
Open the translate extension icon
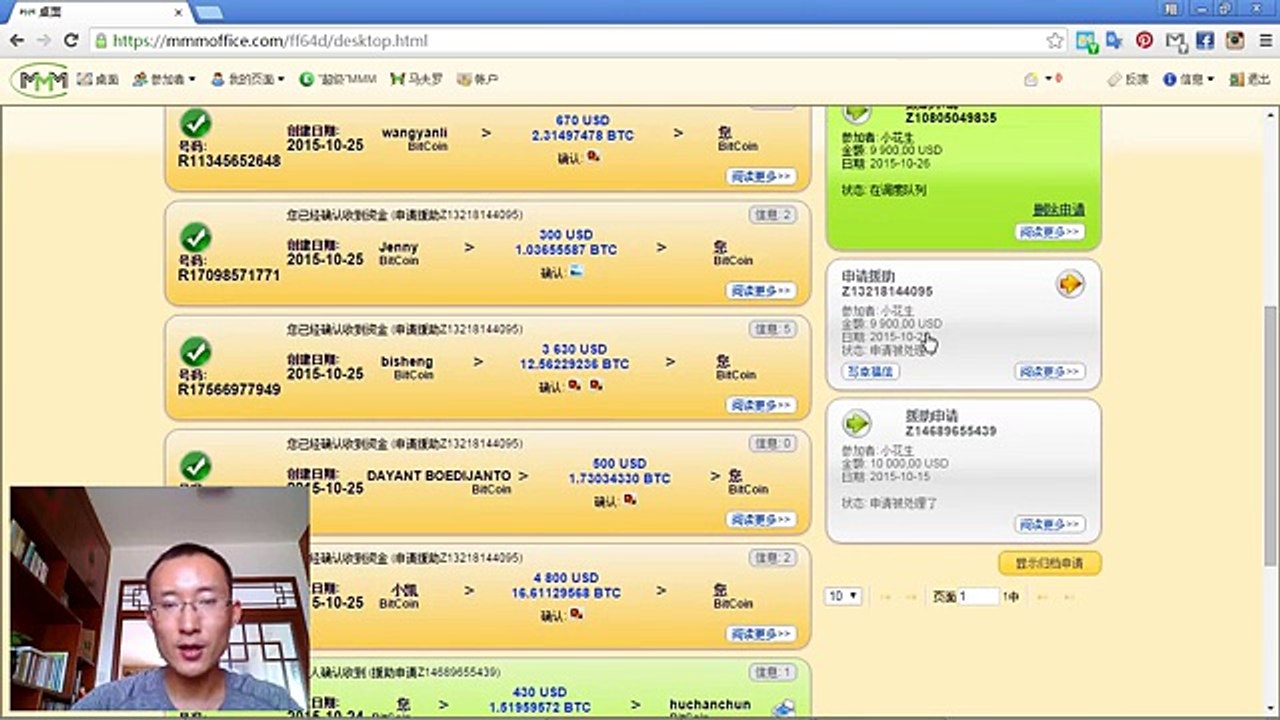1115,41
